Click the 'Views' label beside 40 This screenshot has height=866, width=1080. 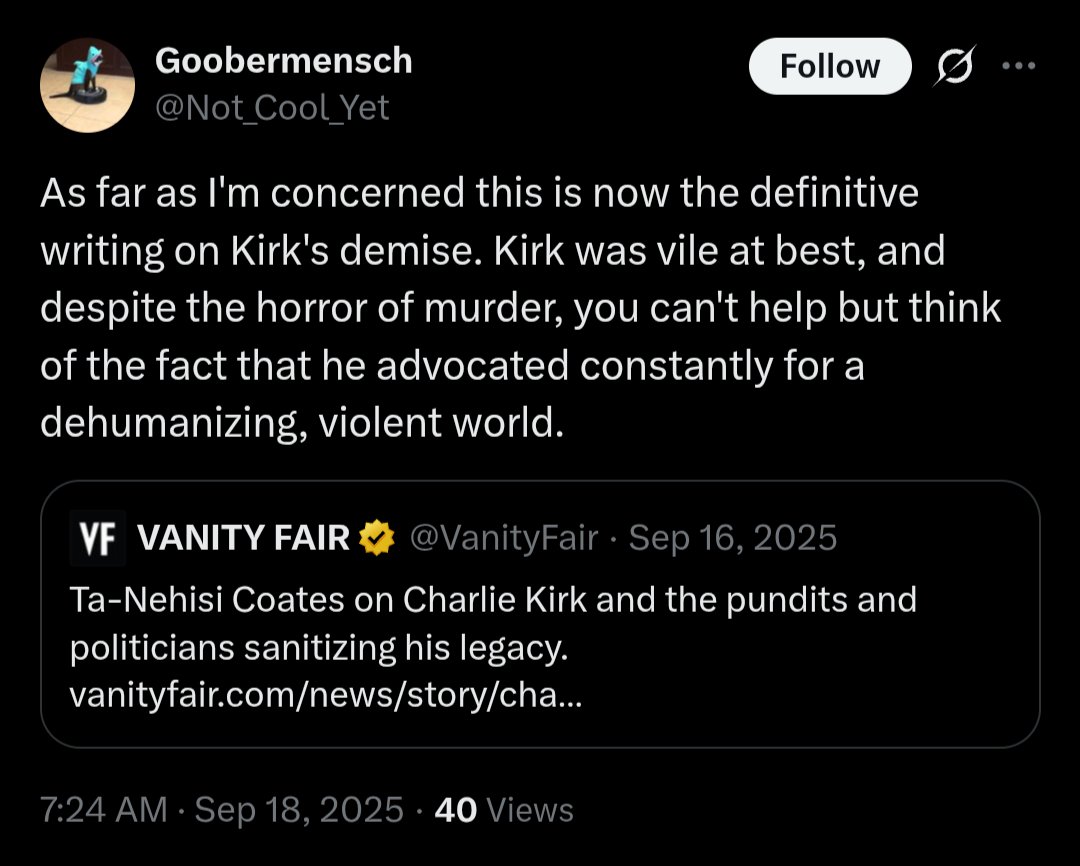pos(530,810)
